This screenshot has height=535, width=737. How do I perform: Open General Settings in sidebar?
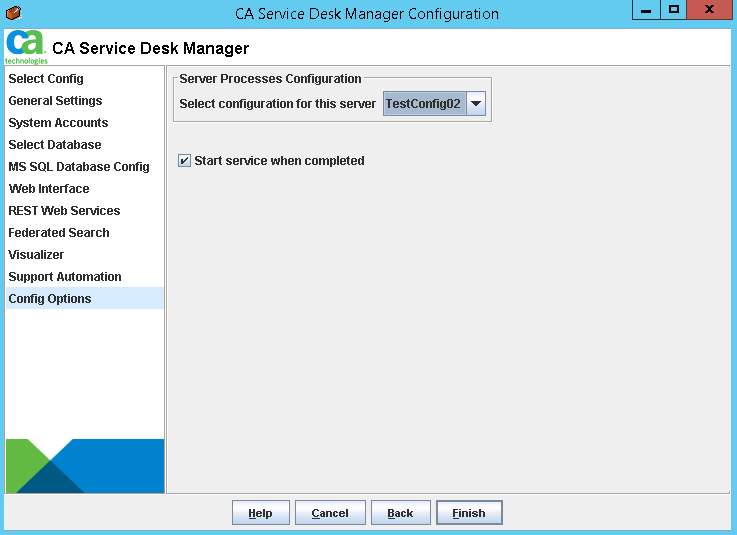point(55,101)
